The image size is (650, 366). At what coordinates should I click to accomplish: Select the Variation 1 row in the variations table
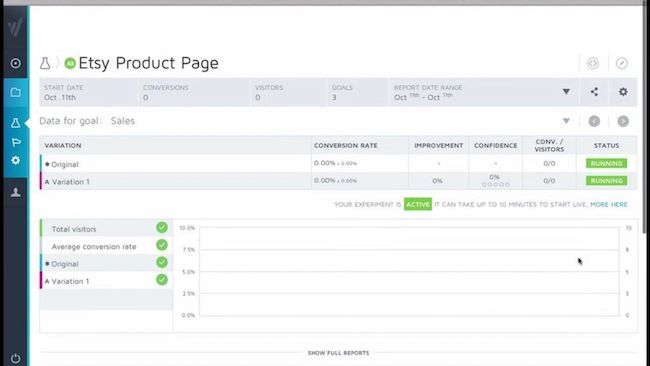pos(338,181)
